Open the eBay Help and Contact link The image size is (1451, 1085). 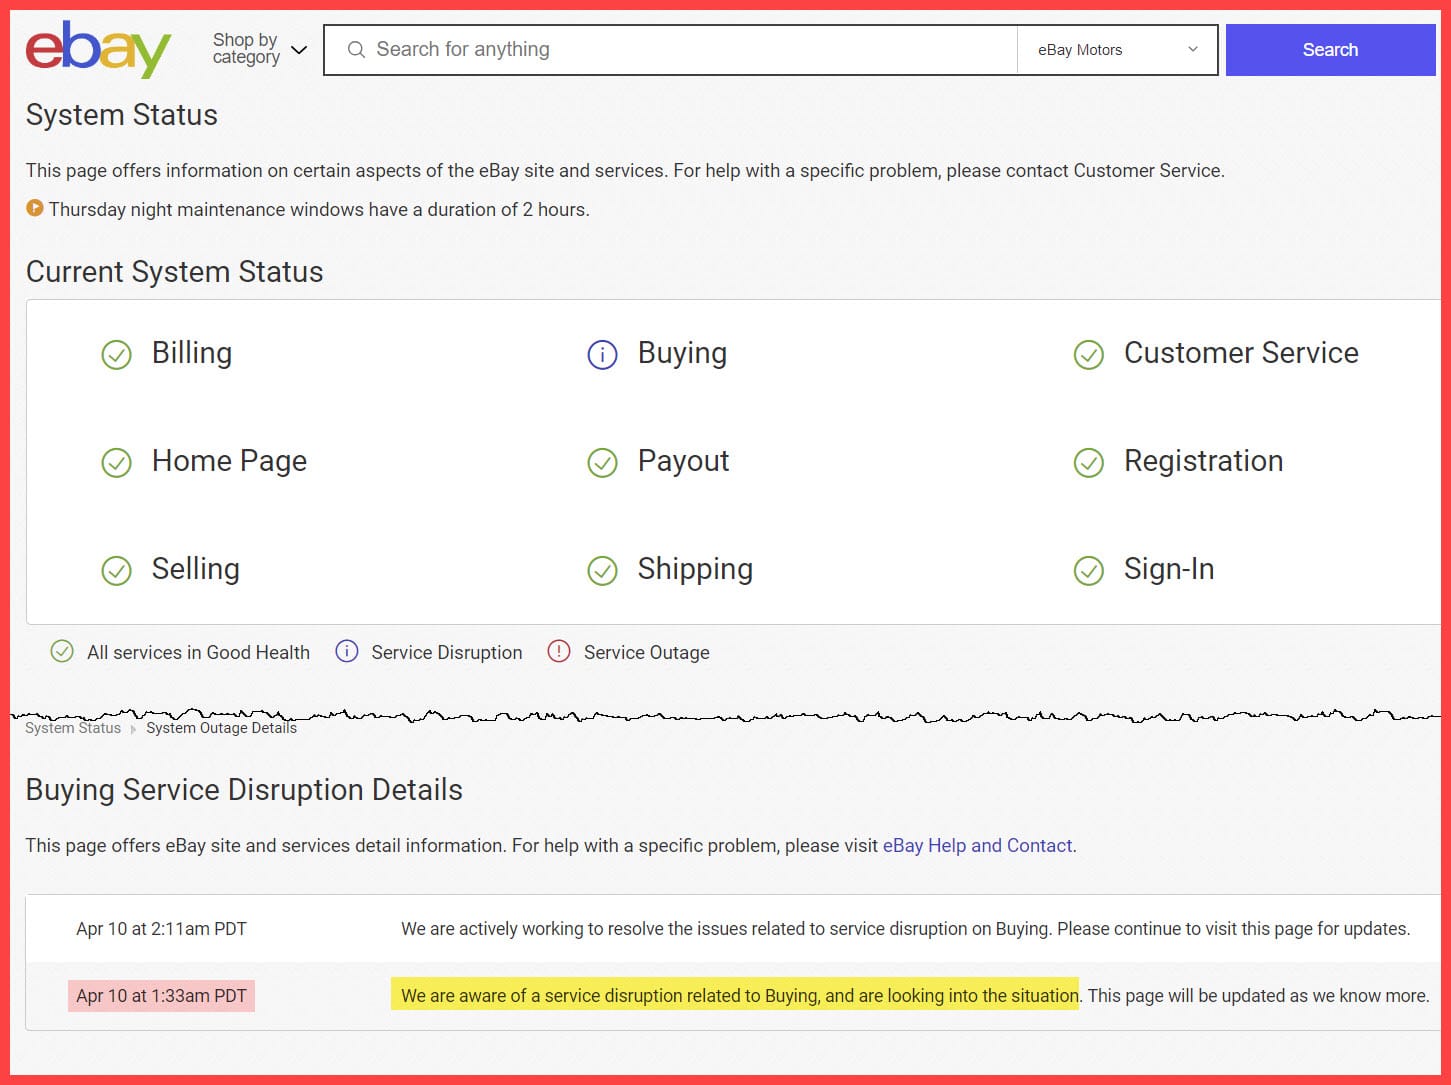977,846
